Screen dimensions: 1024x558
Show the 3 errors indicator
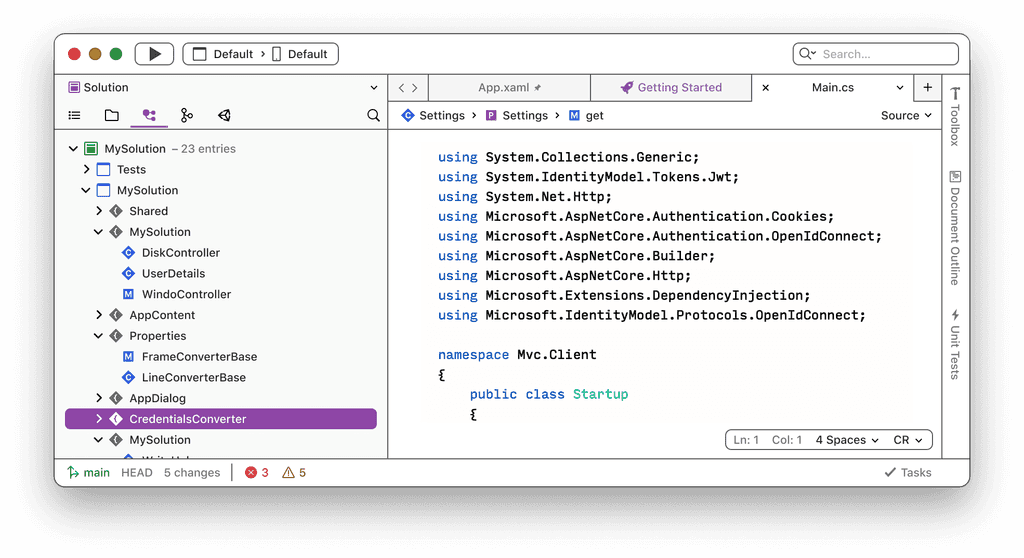click(257, 472)
